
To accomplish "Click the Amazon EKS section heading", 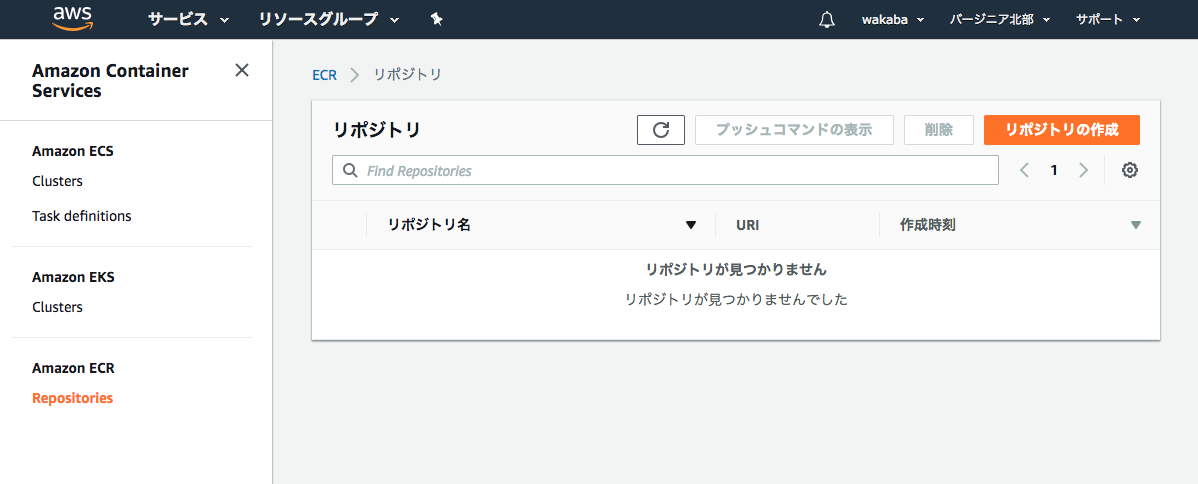I will 73,277.
